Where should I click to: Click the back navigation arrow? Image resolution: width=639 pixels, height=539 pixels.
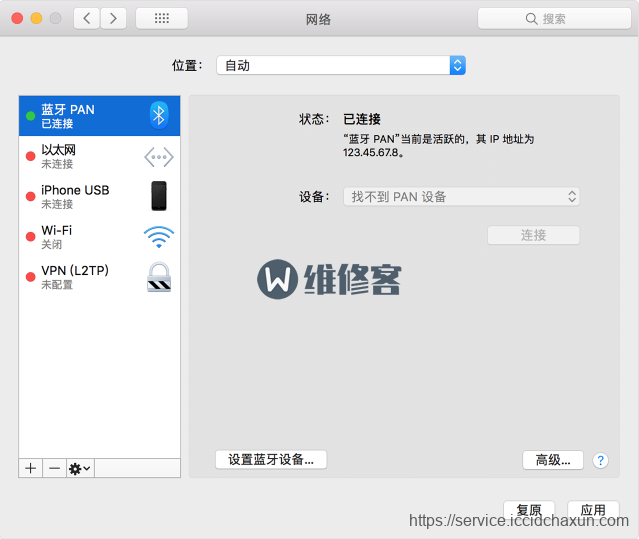point(86,18)
